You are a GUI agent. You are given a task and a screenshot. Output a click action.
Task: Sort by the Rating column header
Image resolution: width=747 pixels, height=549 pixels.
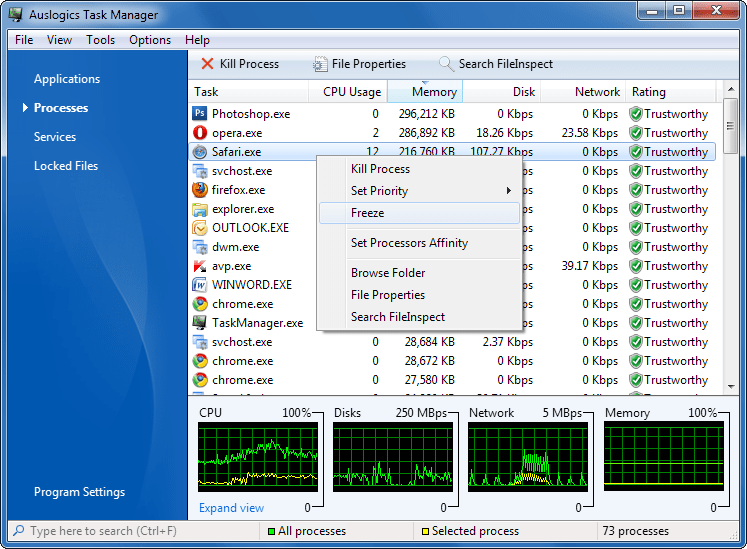[671, 92]
